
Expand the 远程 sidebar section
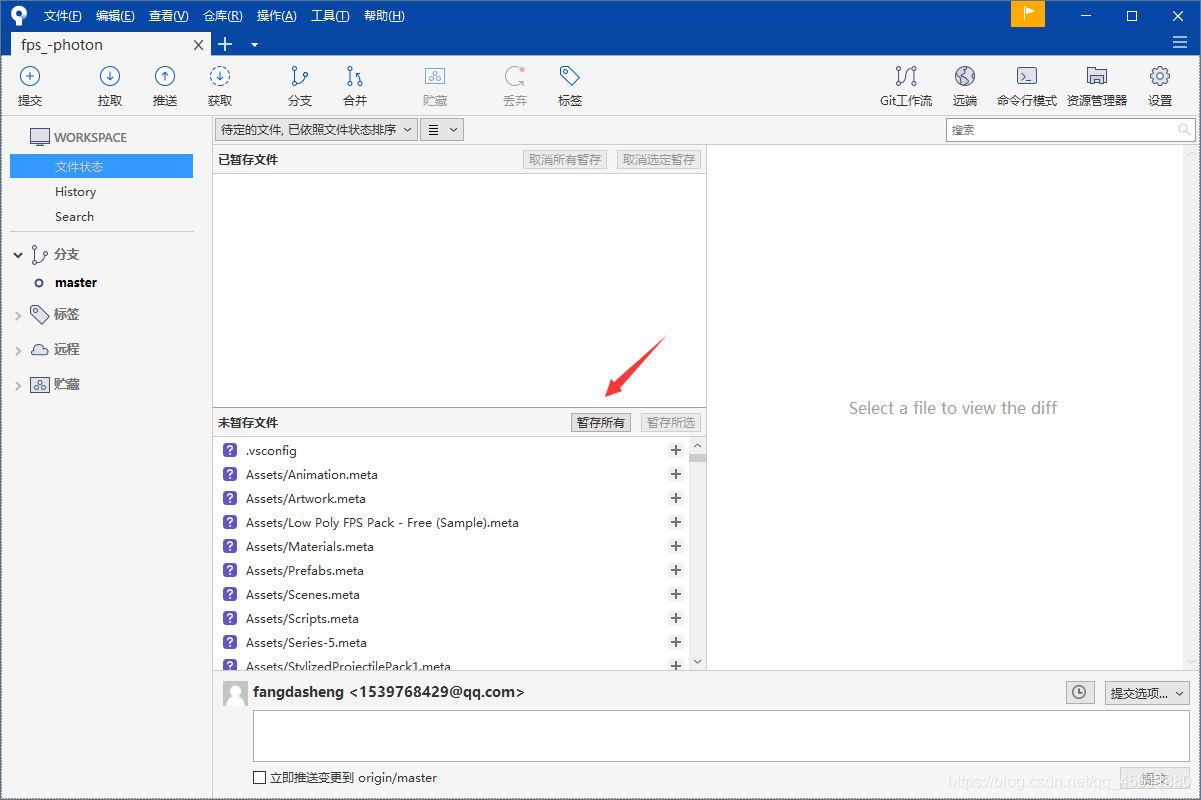[x=18, y=350]
